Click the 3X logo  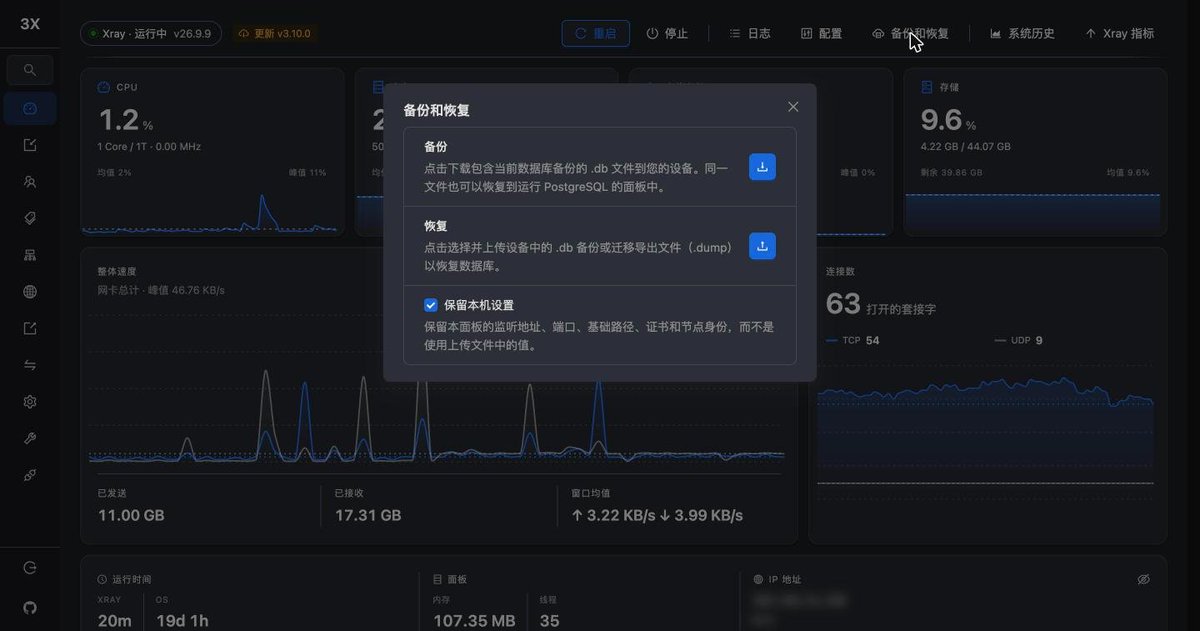click(x=30, y=24)
